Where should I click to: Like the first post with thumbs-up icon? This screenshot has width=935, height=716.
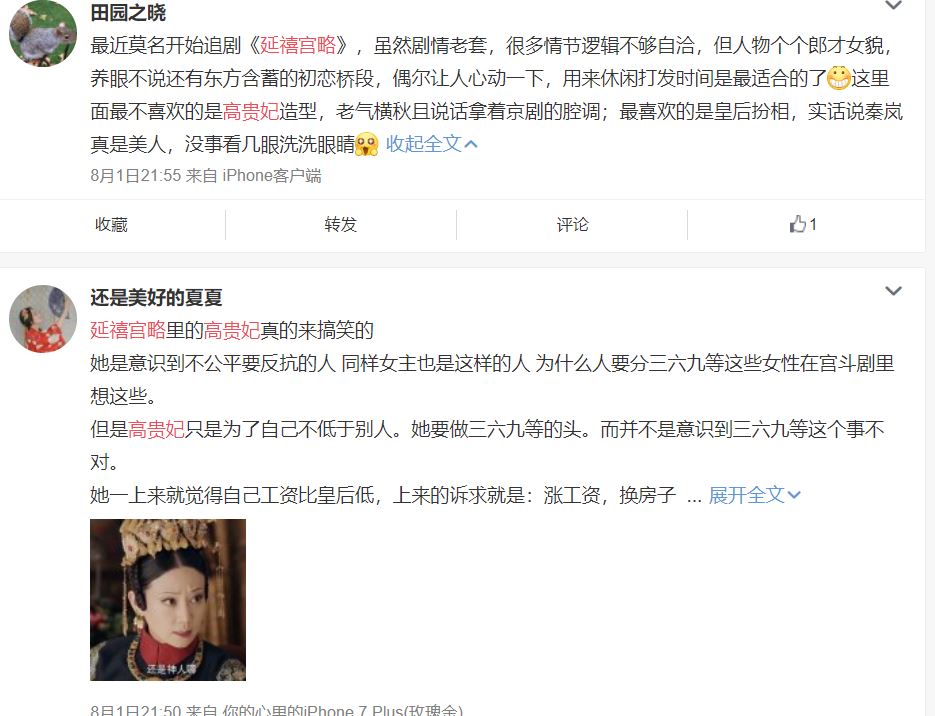803,224
